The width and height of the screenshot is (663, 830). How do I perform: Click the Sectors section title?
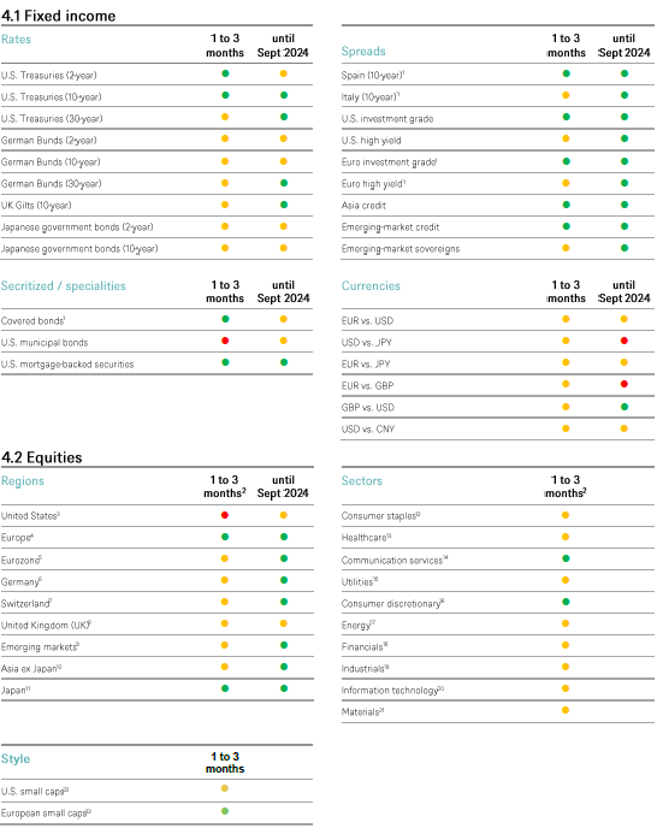pos(362,481)
